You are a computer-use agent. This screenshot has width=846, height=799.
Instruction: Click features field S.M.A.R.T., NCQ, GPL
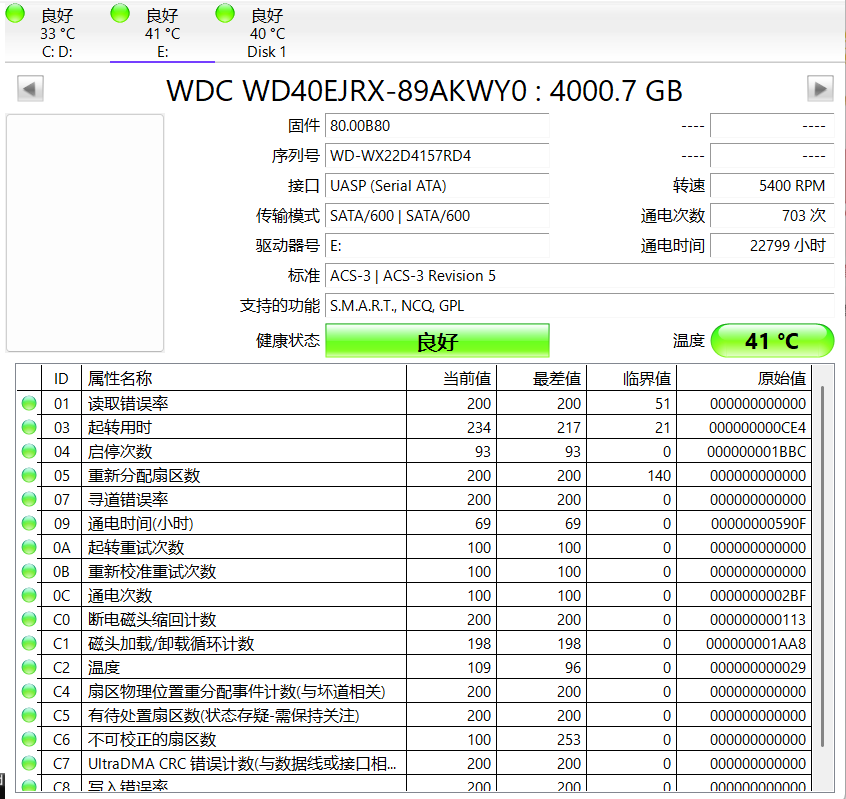pyautogui.click(x=580, y=306)
